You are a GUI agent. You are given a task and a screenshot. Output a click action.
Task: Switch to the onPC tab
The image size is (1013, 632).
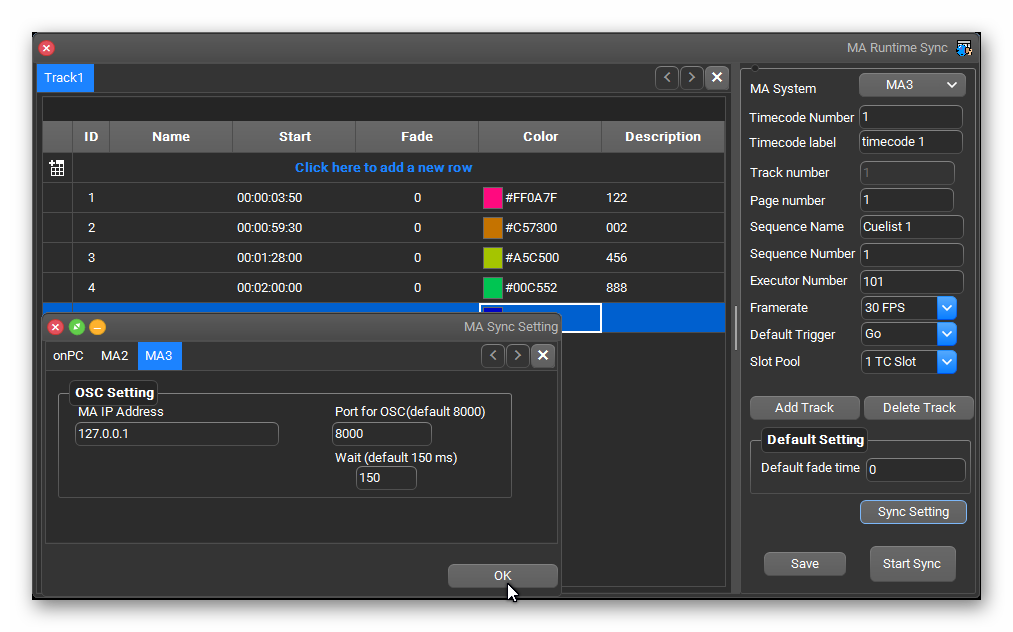68,356
